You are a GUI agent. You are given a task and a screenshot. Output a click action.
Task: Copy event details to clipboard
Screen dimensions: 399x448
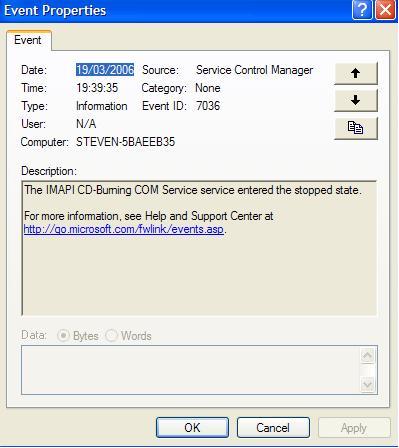click(356, 128)
